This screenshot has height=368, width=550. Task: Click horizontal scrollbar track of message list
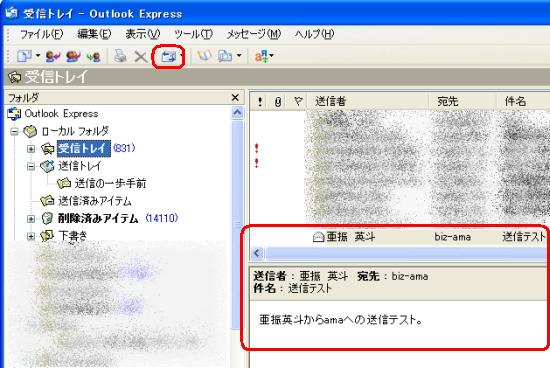[405, 253]
